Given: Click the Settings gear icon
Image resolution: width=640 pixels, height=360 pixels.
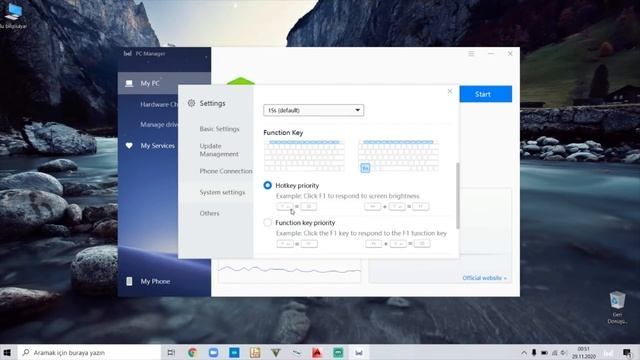Looking at the screenshot, I should [191, 103].
